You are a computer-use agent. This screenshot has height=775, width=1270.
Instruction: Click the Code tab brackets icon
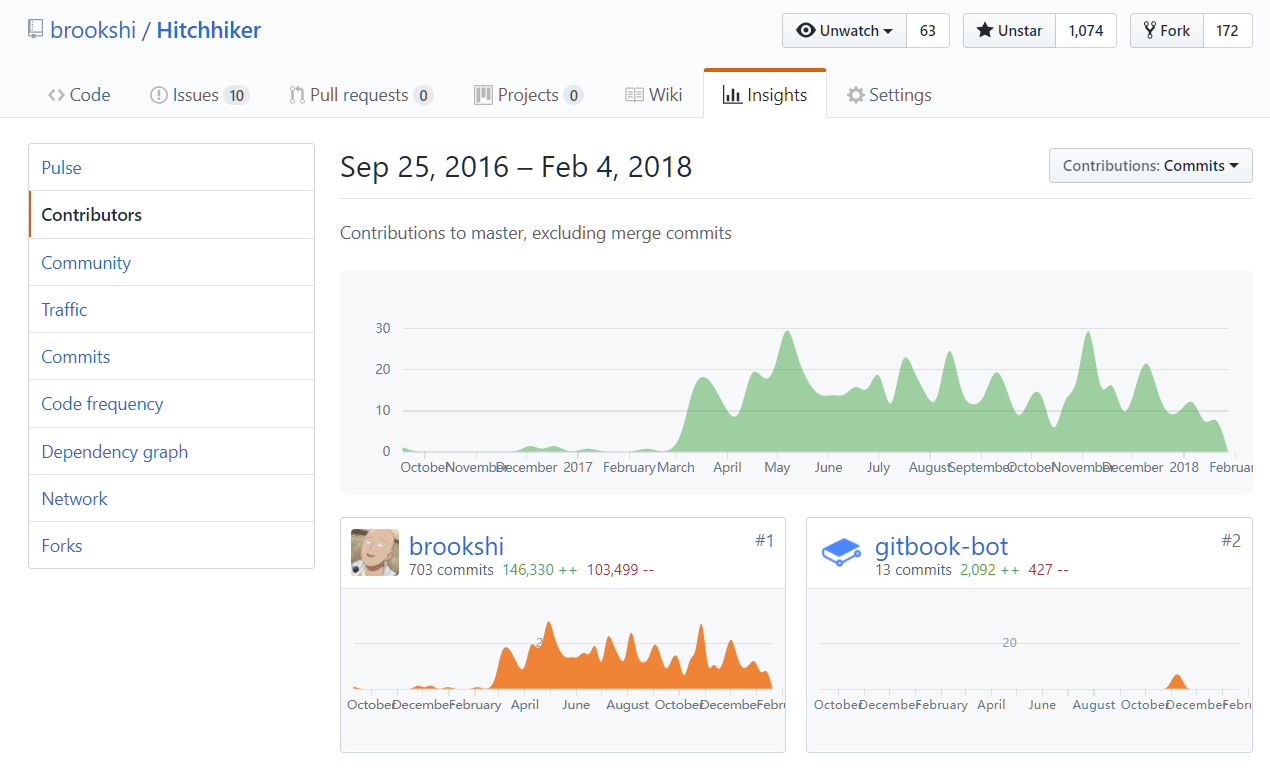[x=57, y=95]
